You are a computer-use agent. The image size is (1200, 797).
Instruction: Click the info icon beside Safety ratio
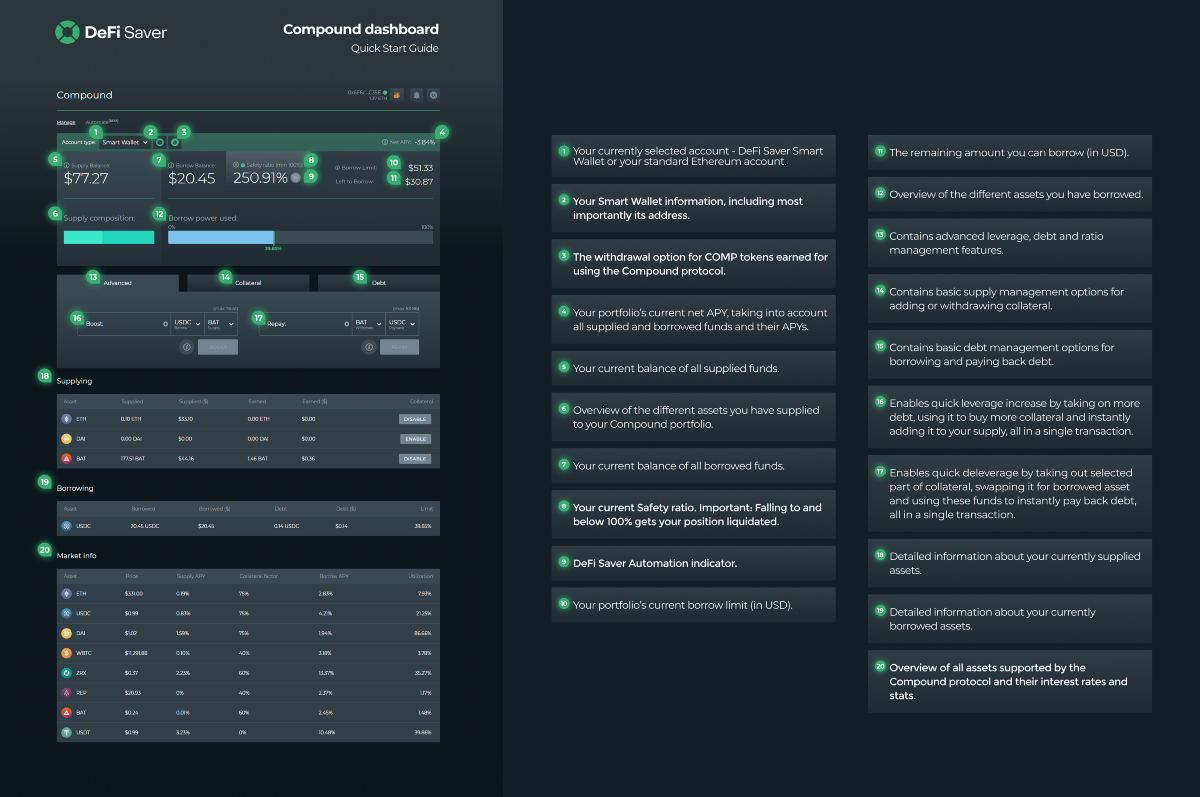236,164
